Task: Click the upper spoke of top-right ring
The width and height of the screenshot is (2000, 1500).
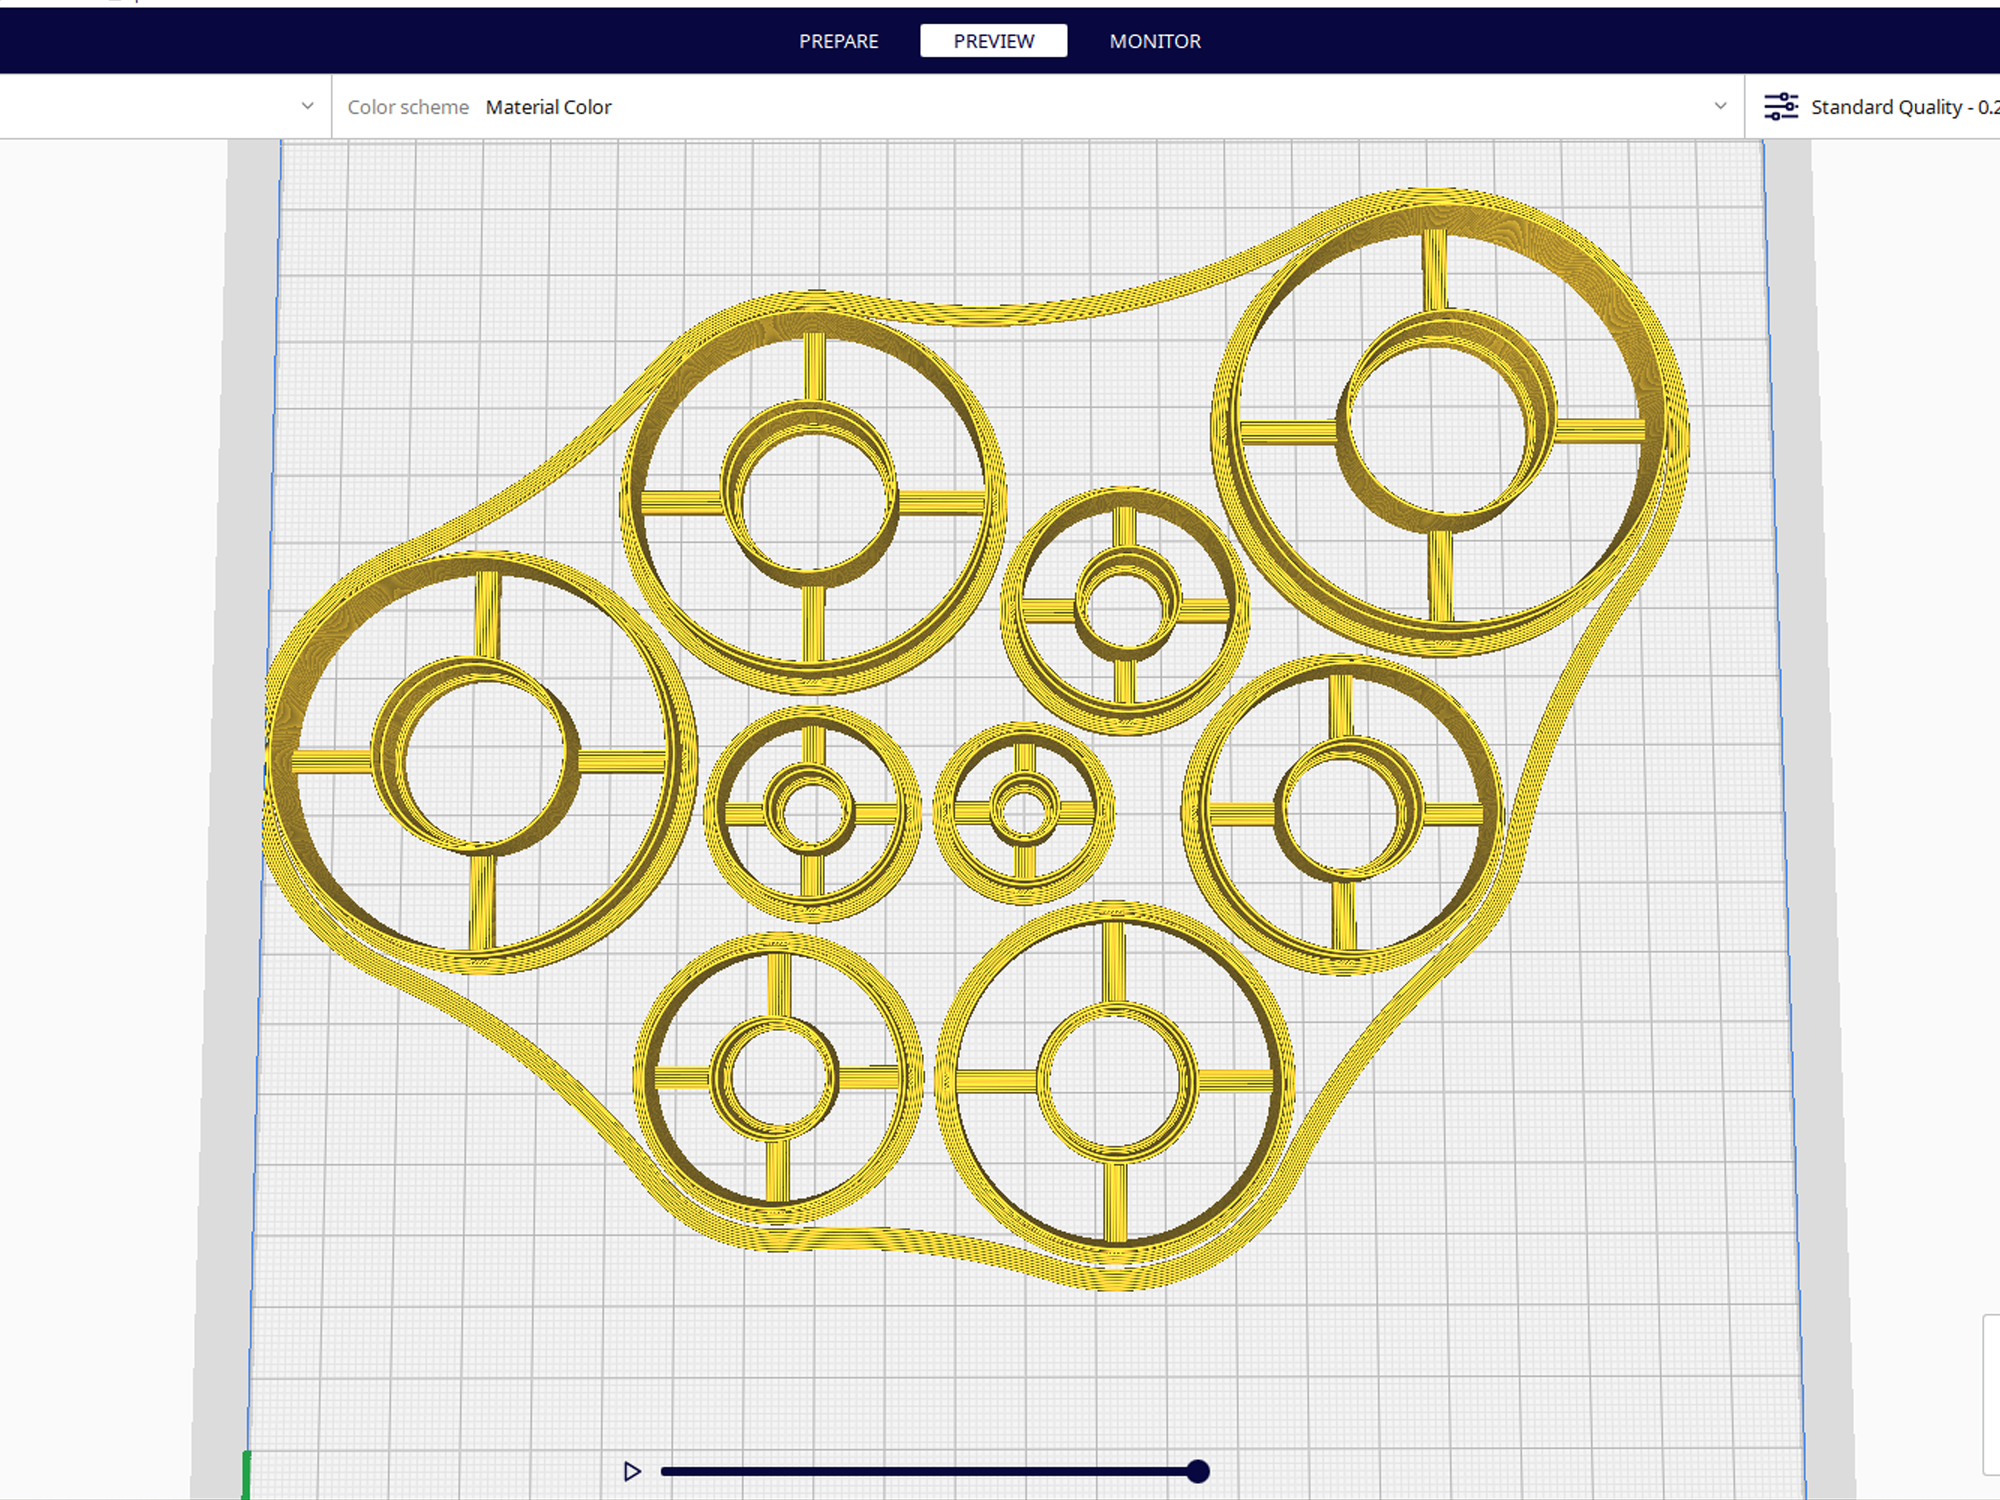Action: [x=1435, y=270]
